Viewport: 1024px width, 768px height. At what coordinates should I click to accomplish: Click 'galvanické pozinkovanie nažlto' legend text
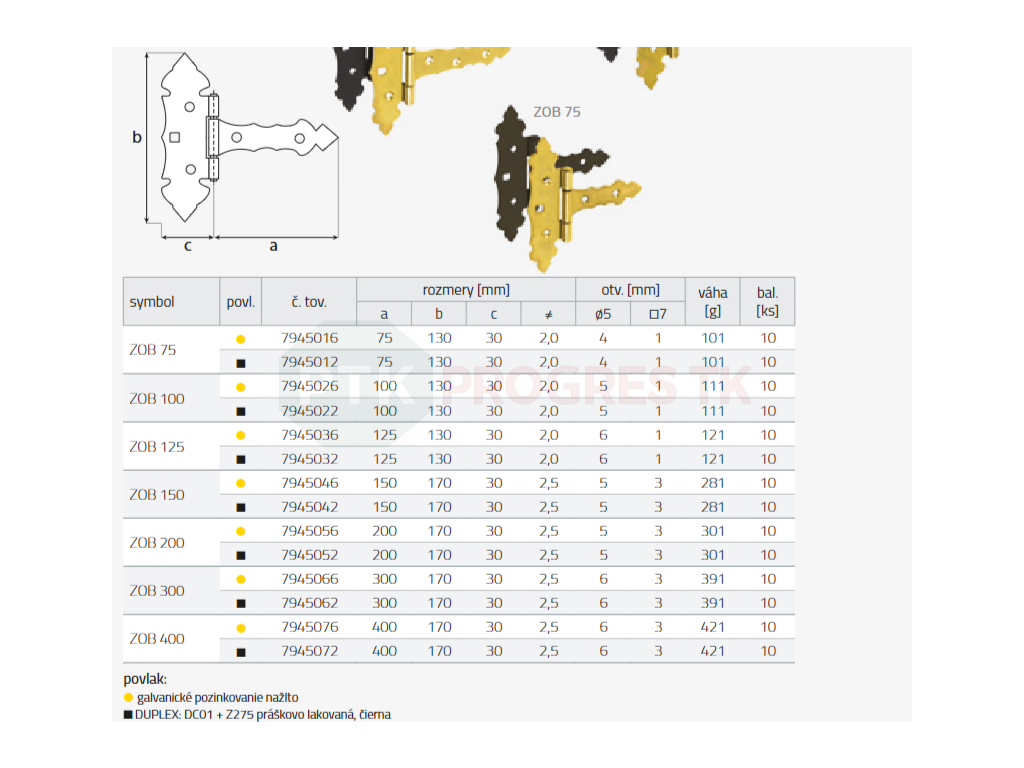coord(217,697)
